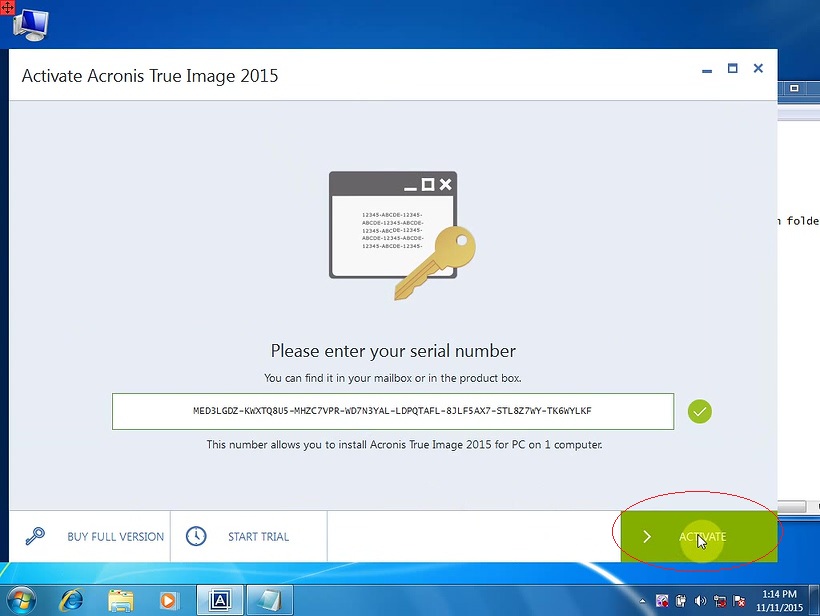Viewport: 820px width, 616px height.
Task: Open Windows Explorer folder in taskbar
Action: coord(120,600)
